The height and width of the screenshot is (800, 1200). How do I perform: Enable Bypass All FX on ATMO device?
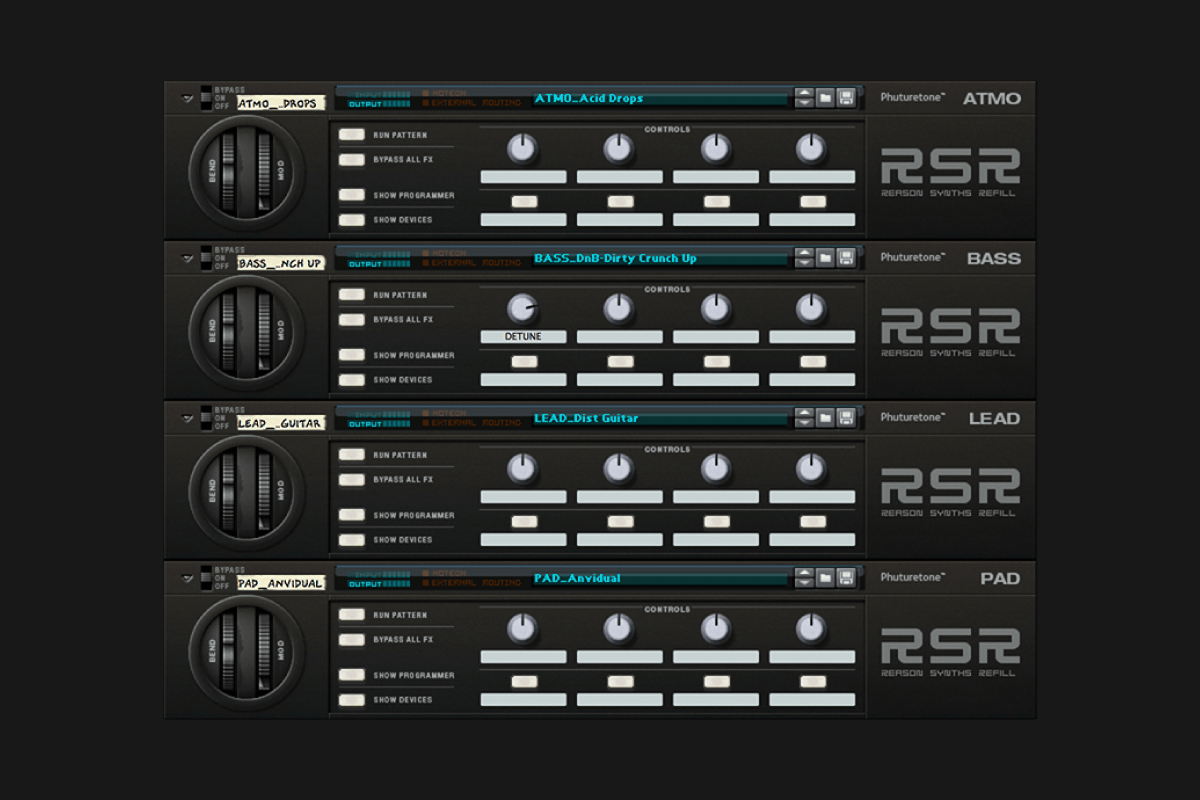(x=351, y=160)
